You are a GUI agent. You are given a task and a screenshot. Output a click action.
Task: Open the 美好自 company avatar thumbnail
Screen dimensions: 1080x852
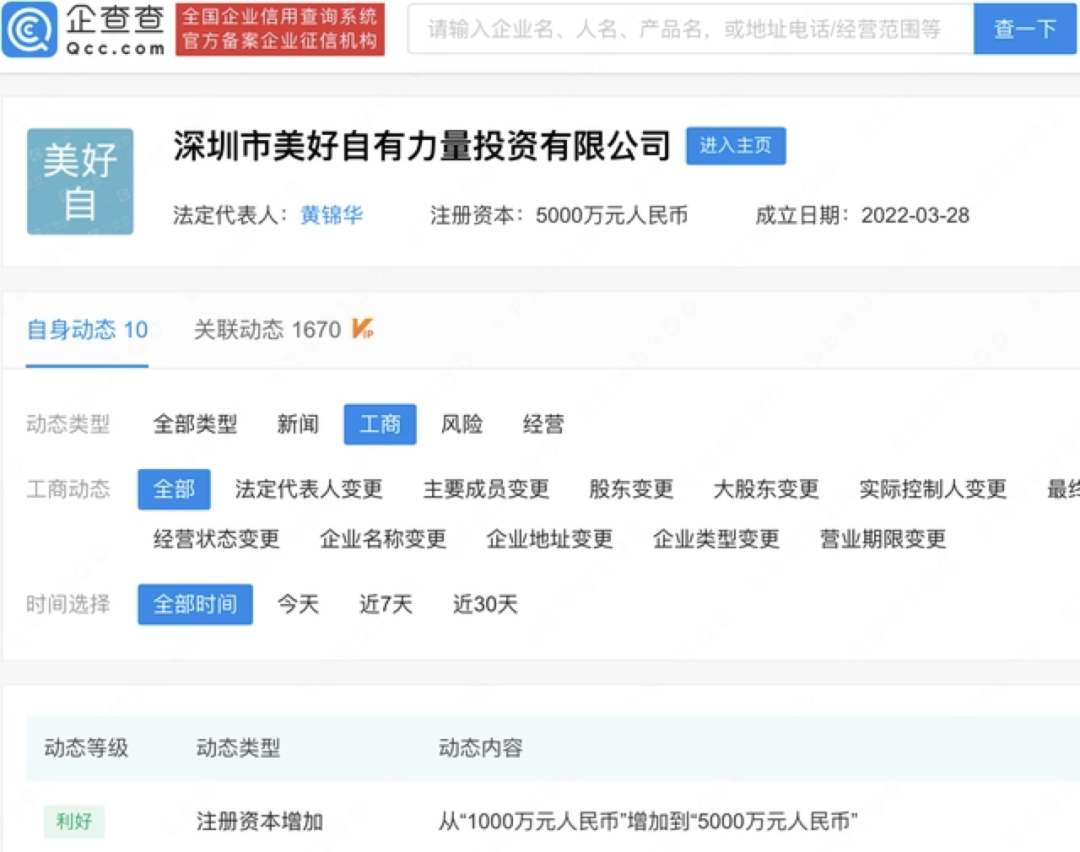80,181
